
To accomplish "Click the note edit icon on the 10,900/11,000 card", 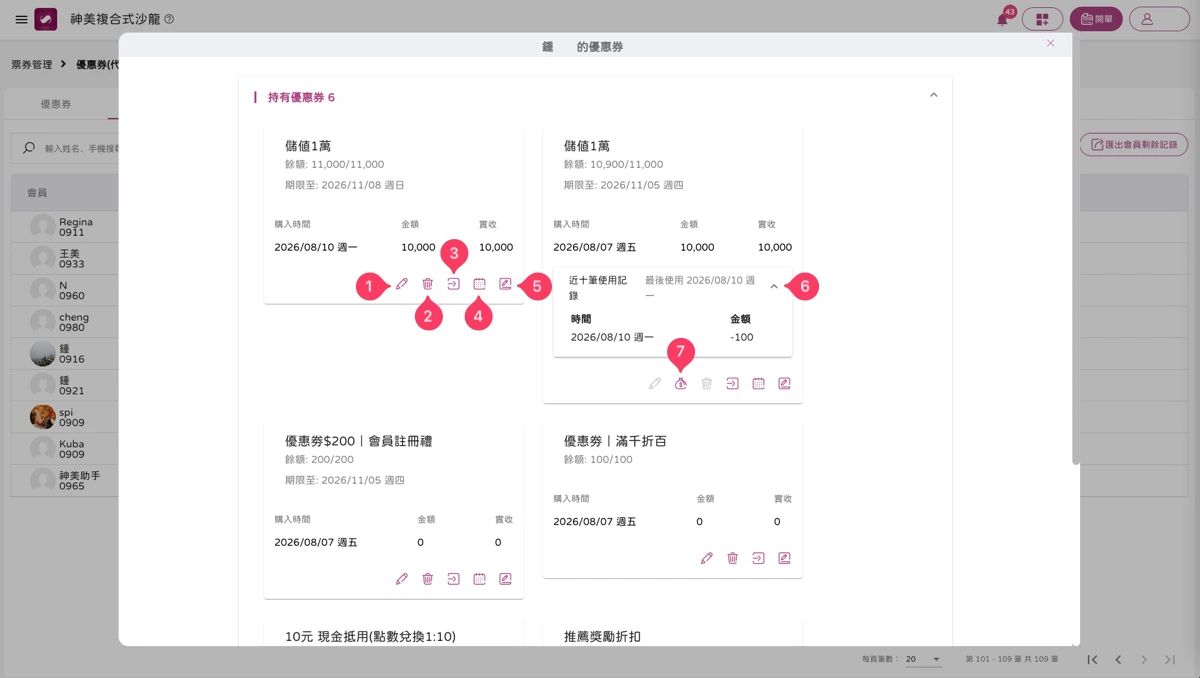I will [784, 383].
